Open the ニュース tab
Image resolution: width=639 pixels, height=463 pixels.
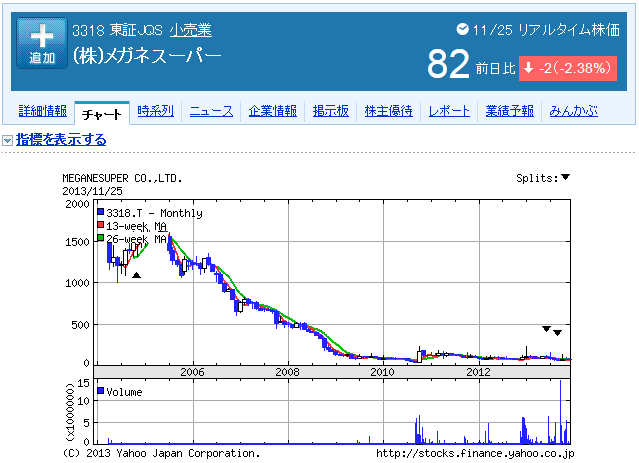(x=212, y=111)
